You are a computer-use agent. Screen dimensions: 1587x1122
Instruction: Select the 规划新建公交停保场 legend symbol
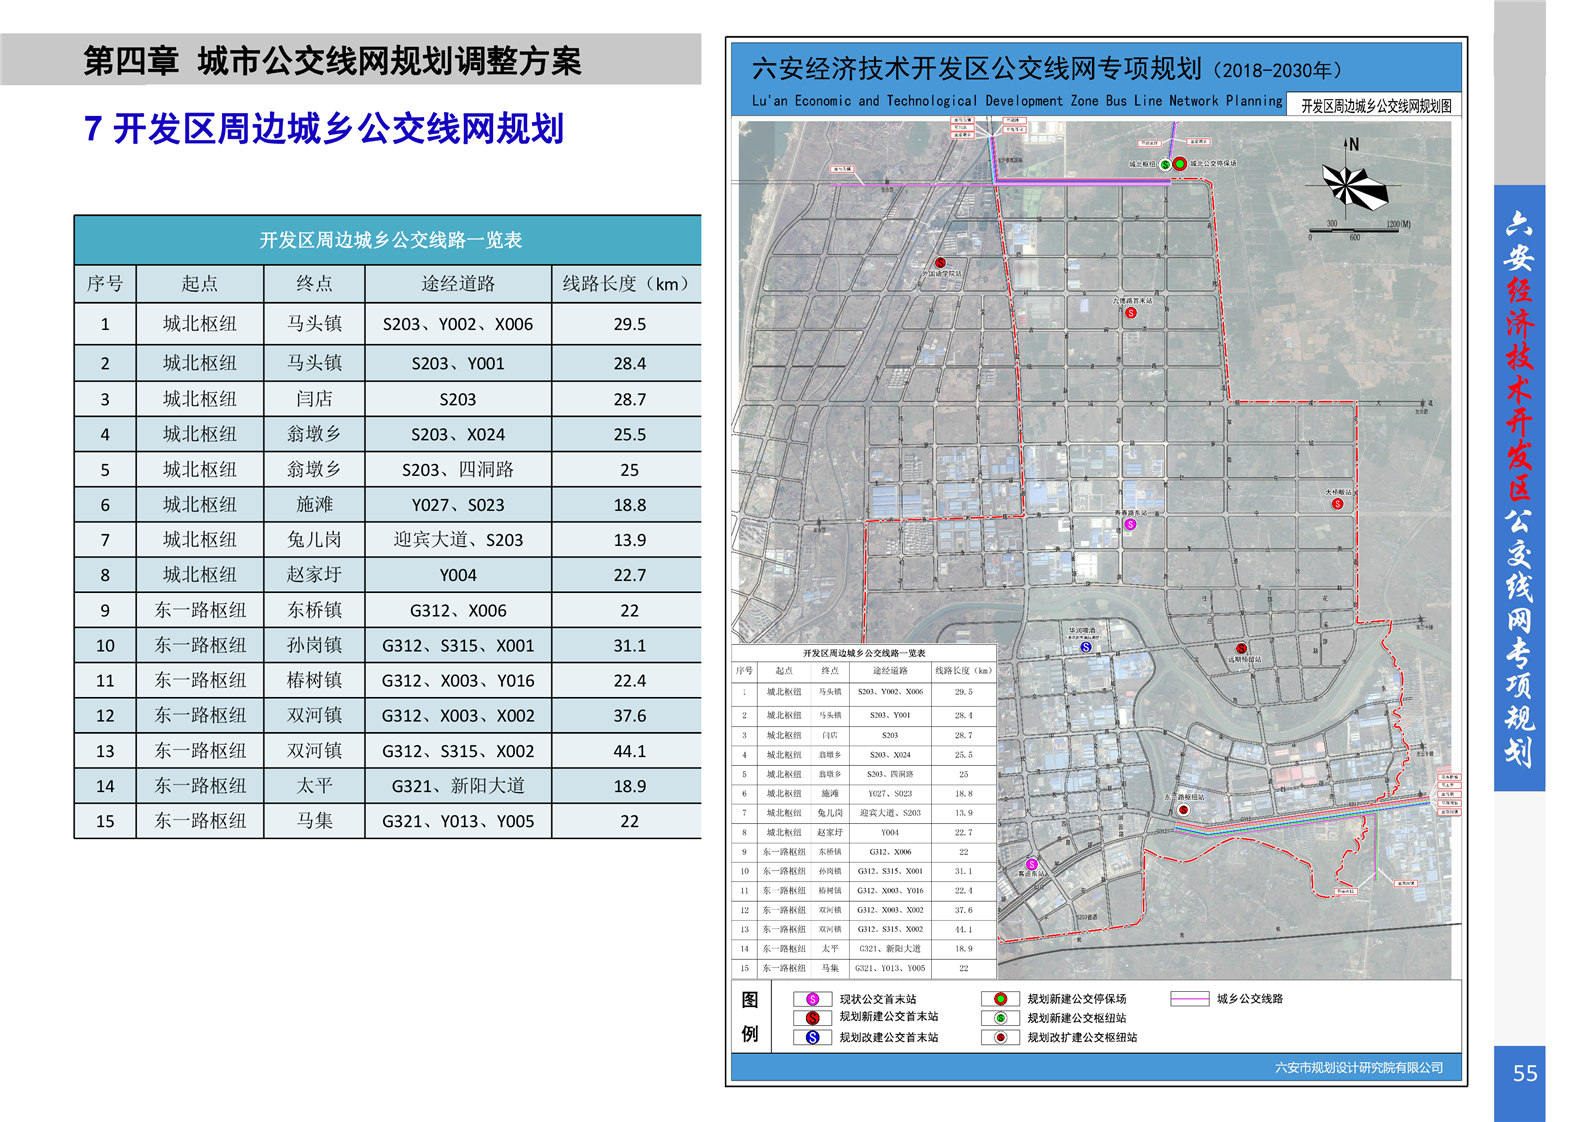coord(1000,999)
